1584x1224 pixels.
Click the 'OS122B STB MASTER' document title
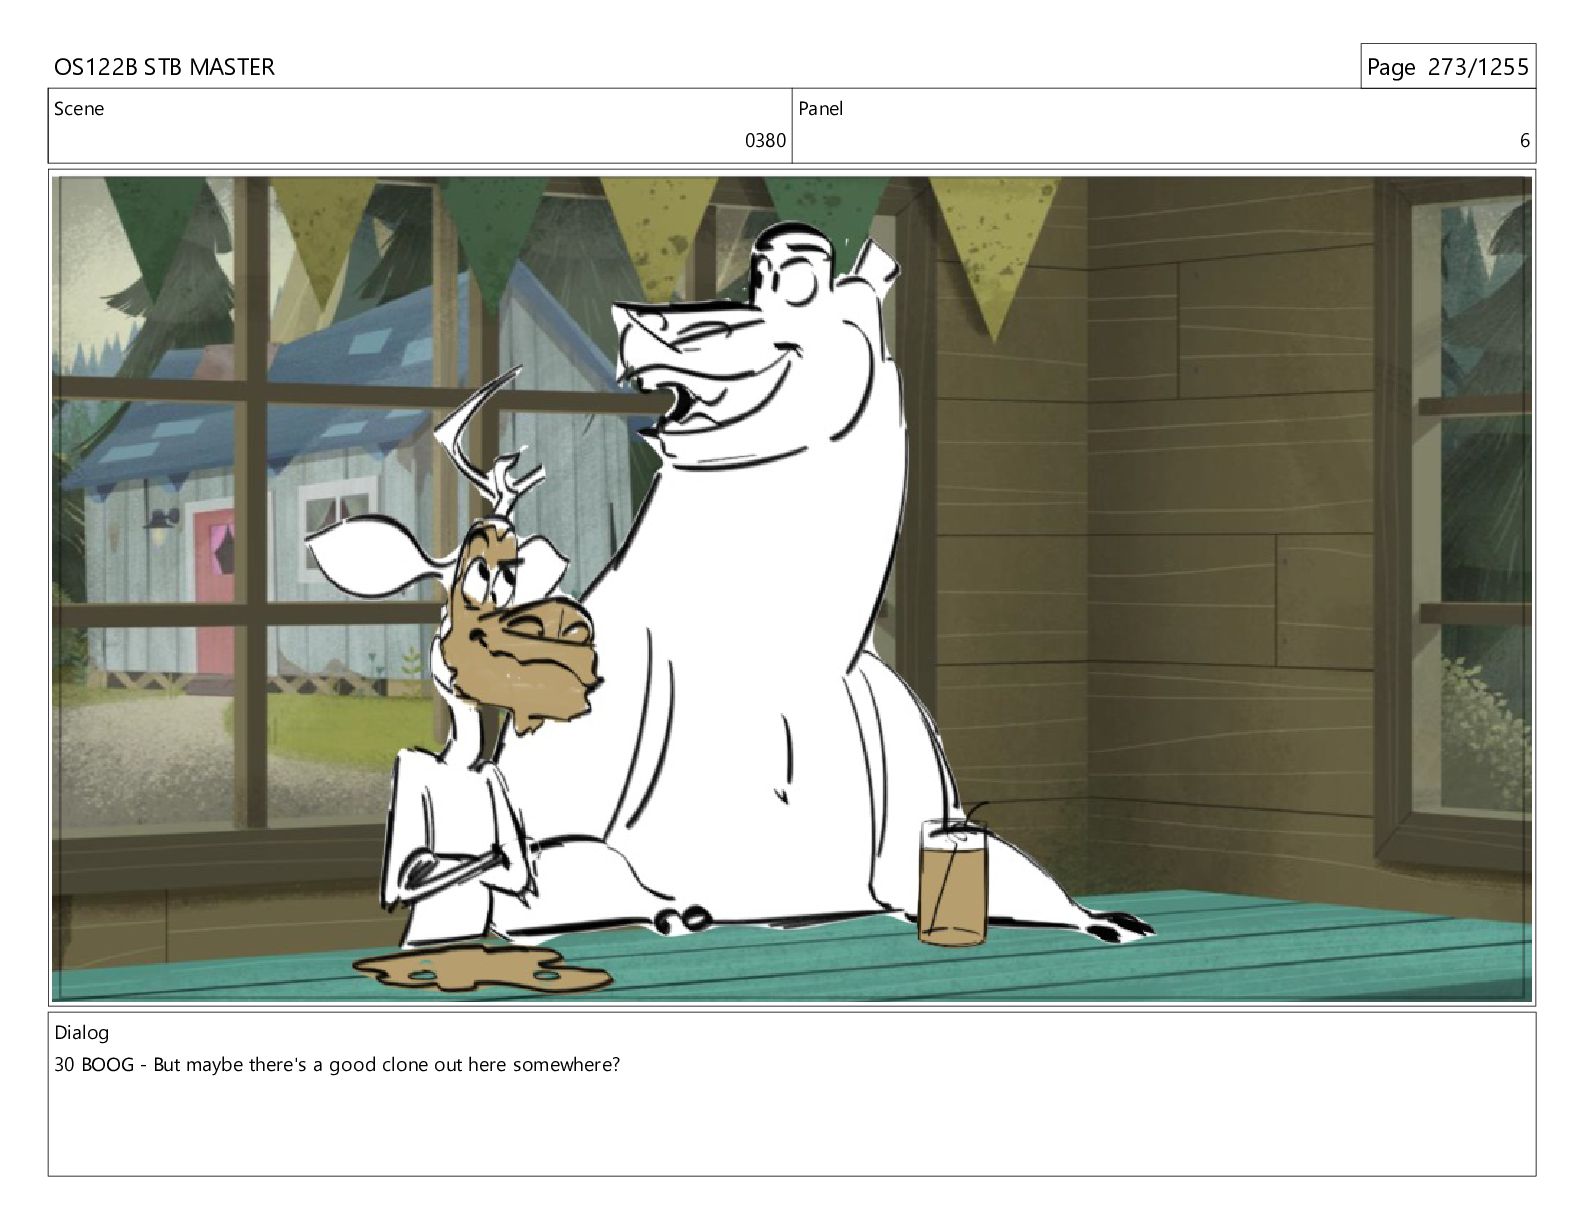164,67
